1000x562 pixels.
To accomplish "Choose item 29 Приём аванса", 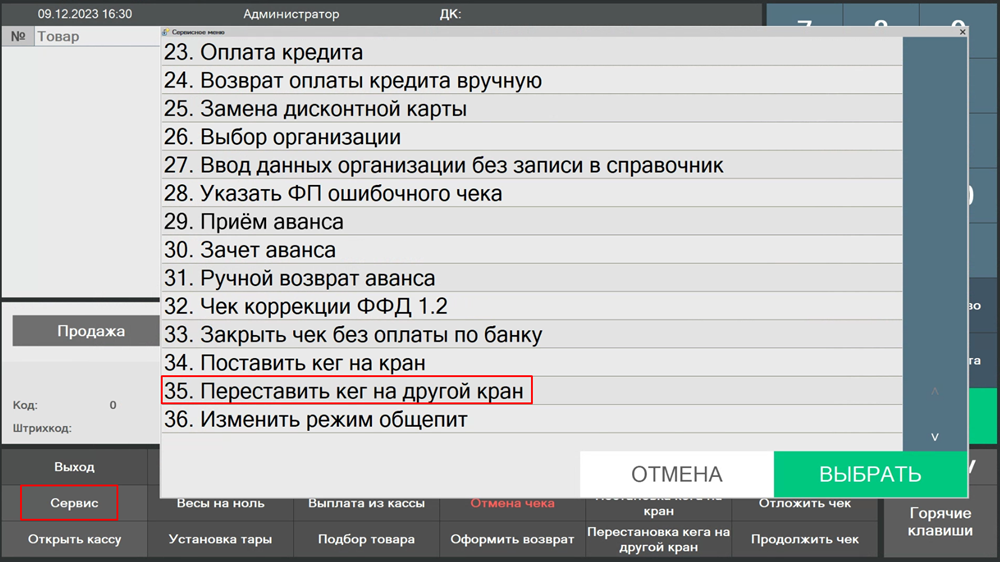I will 271,222.
